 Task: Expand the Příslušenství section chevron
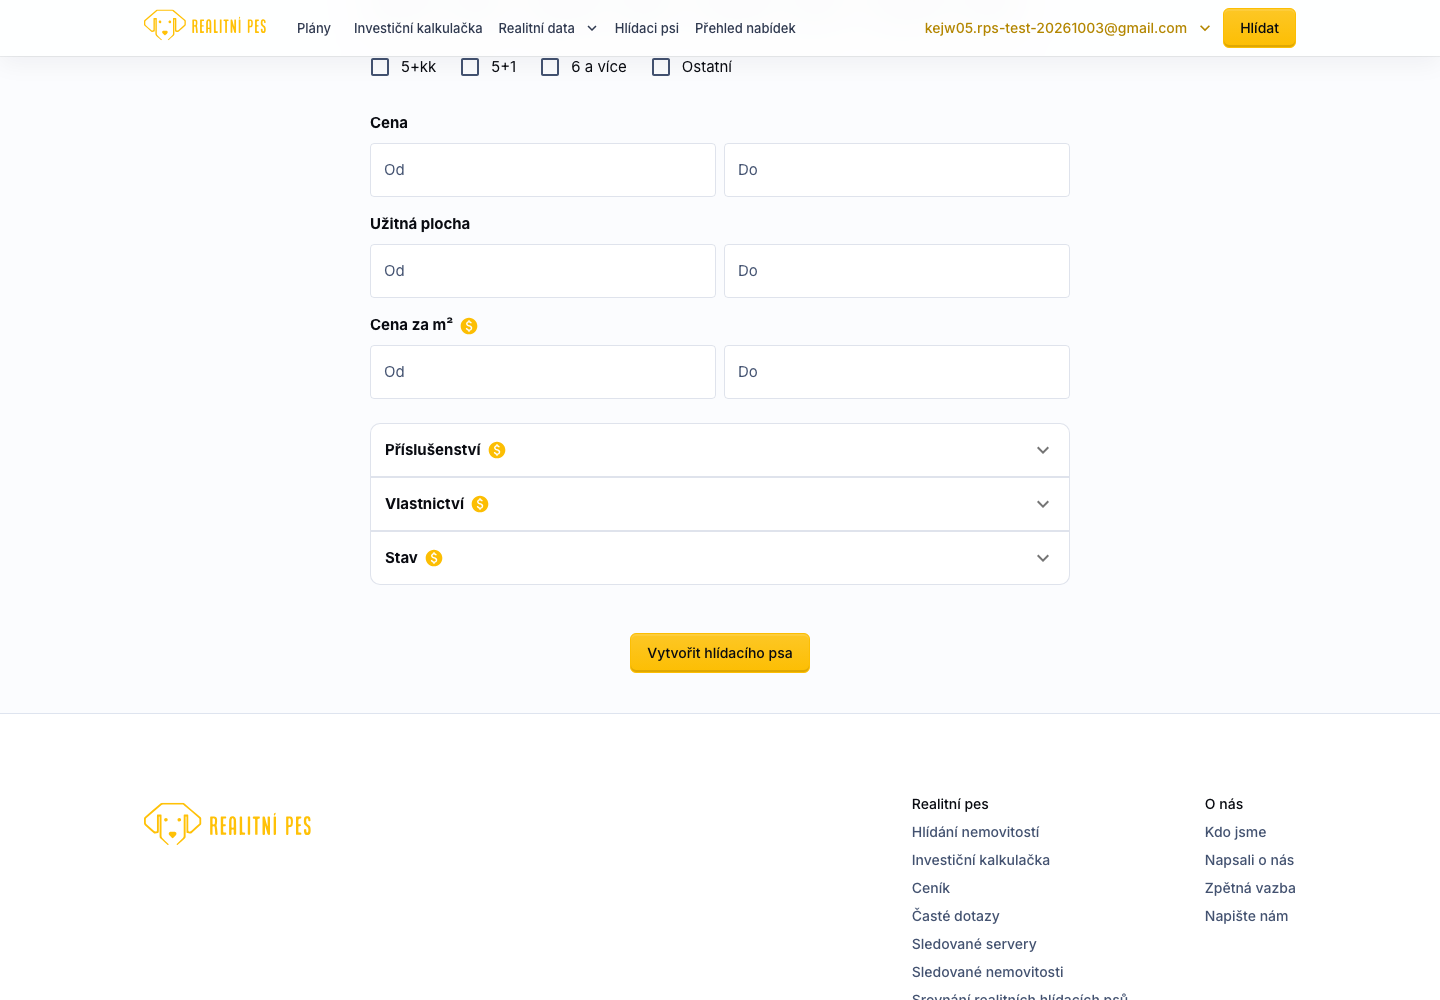1043,450
